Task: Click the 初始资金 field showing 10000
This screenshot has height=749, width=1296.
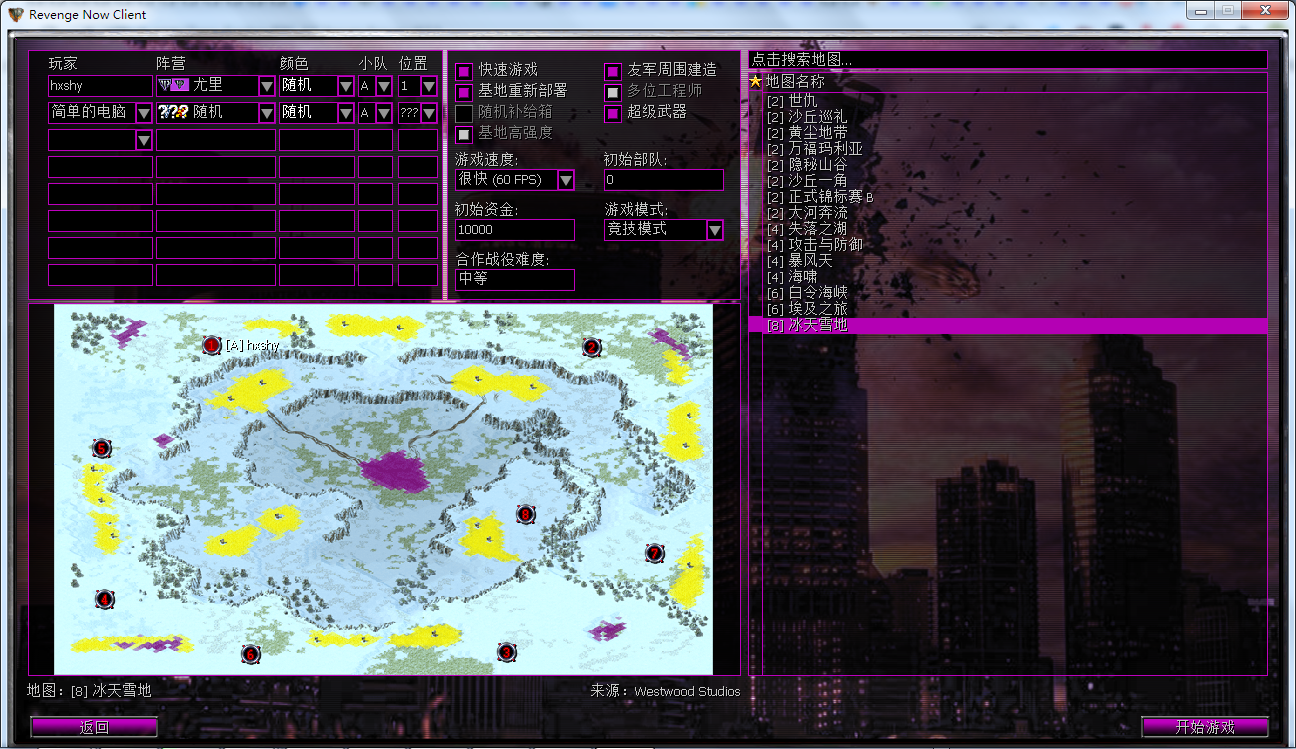Action: coord(515,230)
